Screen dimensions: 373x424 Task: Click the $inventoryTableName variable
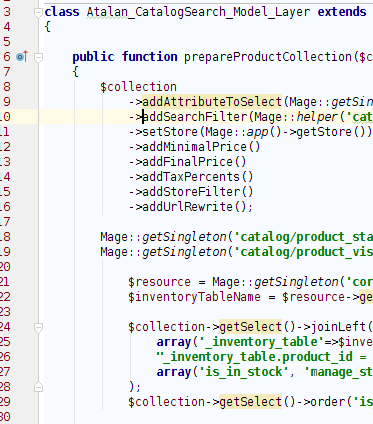(x=194, y=297)
